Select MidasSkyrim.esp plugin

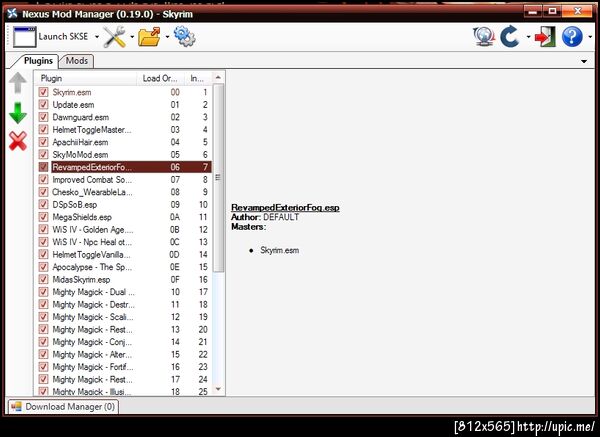124,279
